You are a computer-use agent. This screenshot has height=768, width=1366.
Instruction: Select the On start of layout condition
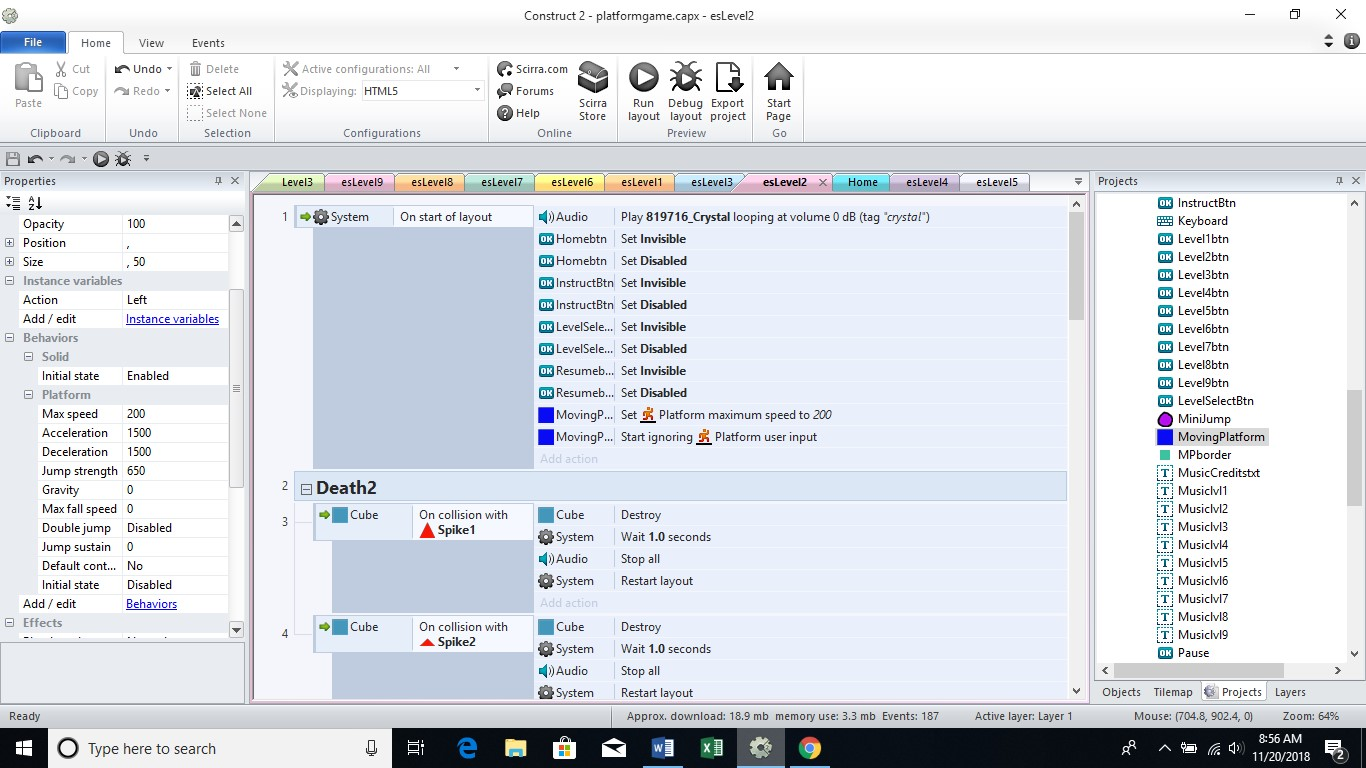point(464,217)
